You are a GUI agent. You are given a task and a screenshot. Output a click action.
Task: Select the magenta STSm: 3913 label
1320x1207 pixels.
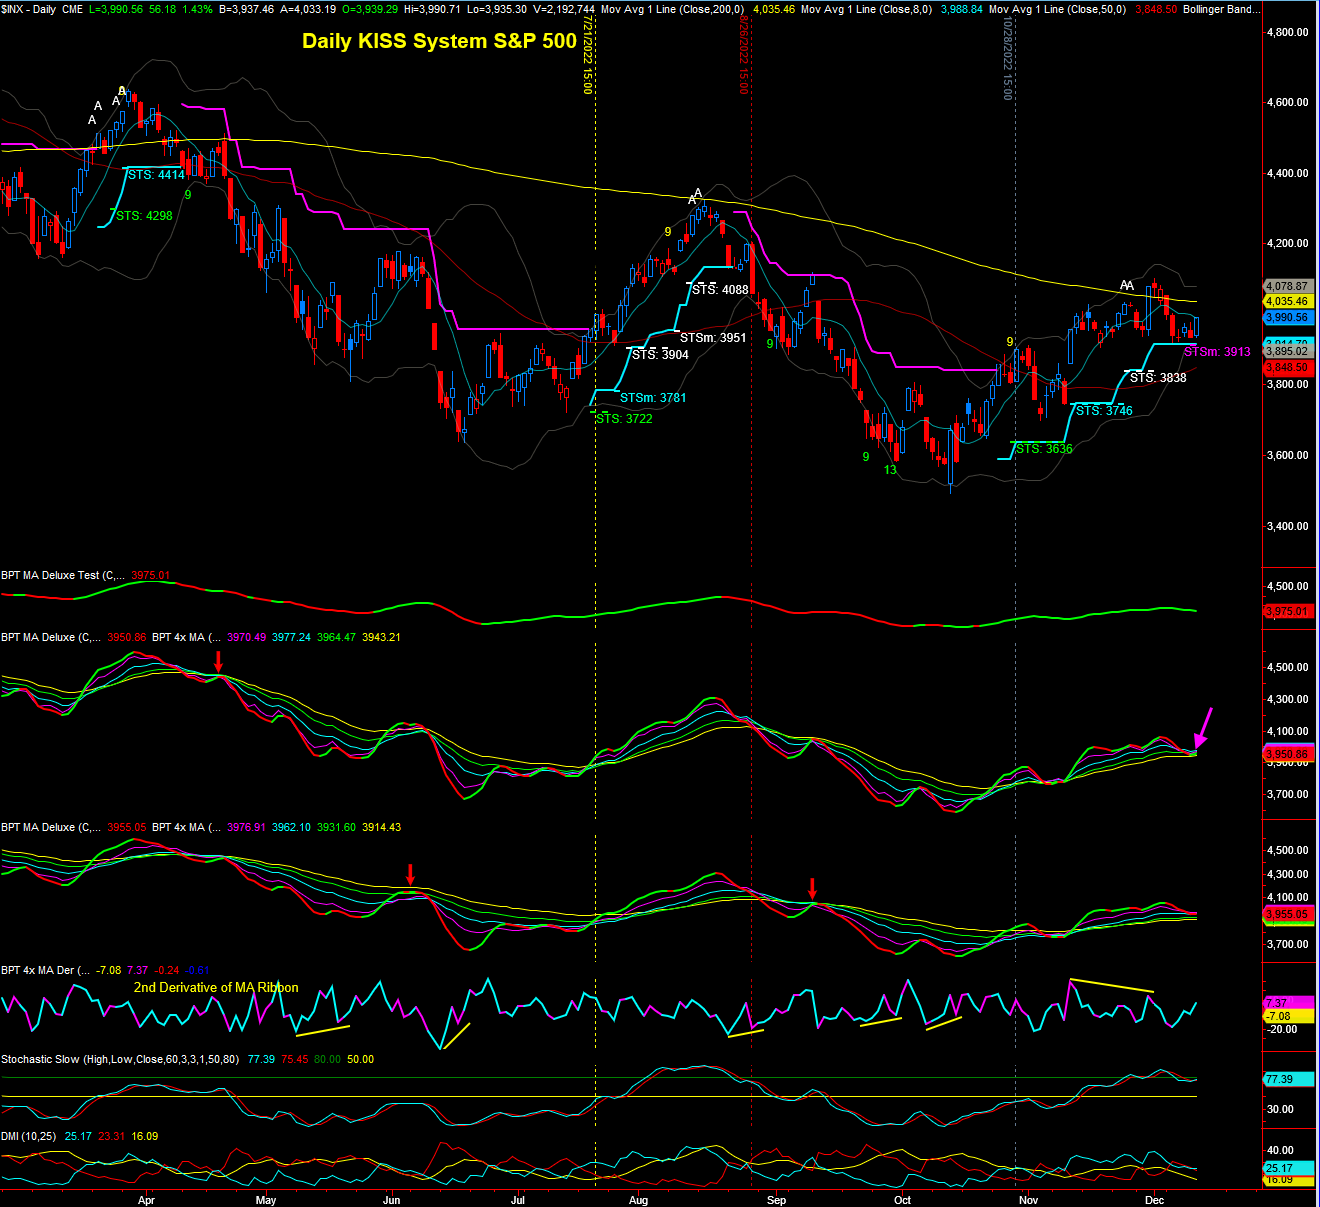(1217, 352)
